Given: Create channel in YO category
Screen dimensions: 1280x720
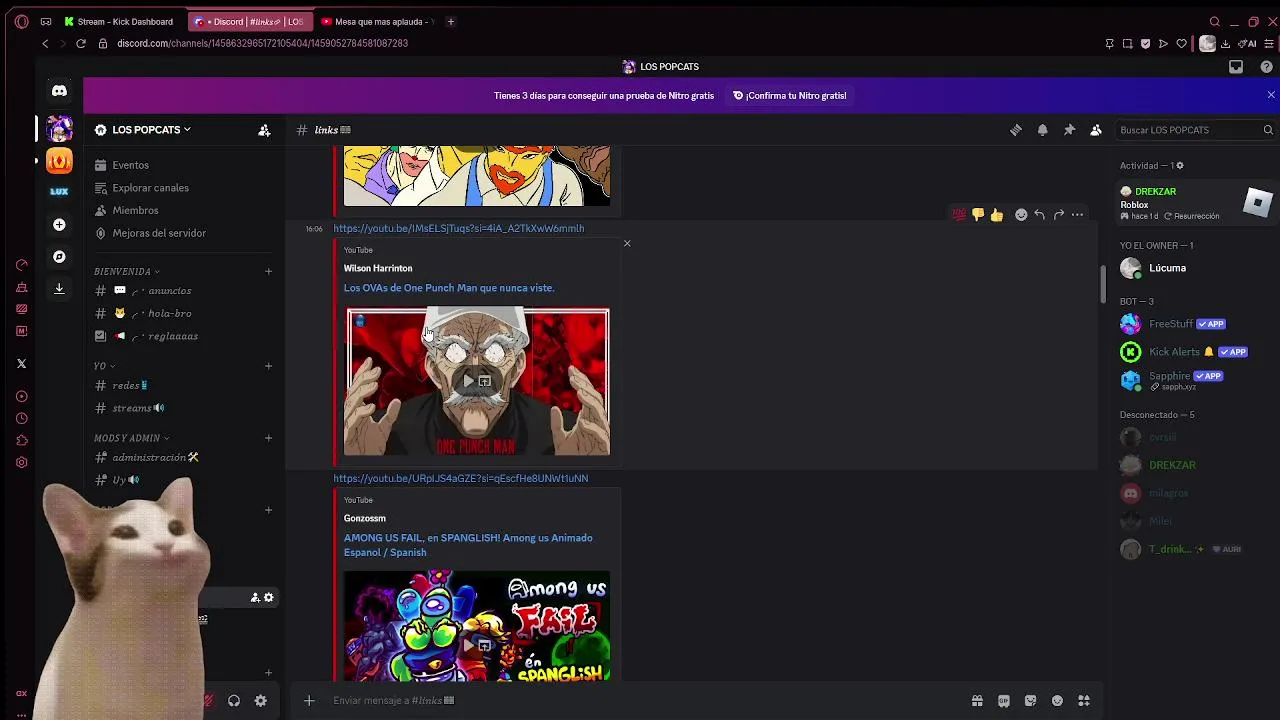Looking at the screenshot, I should 268,366.
